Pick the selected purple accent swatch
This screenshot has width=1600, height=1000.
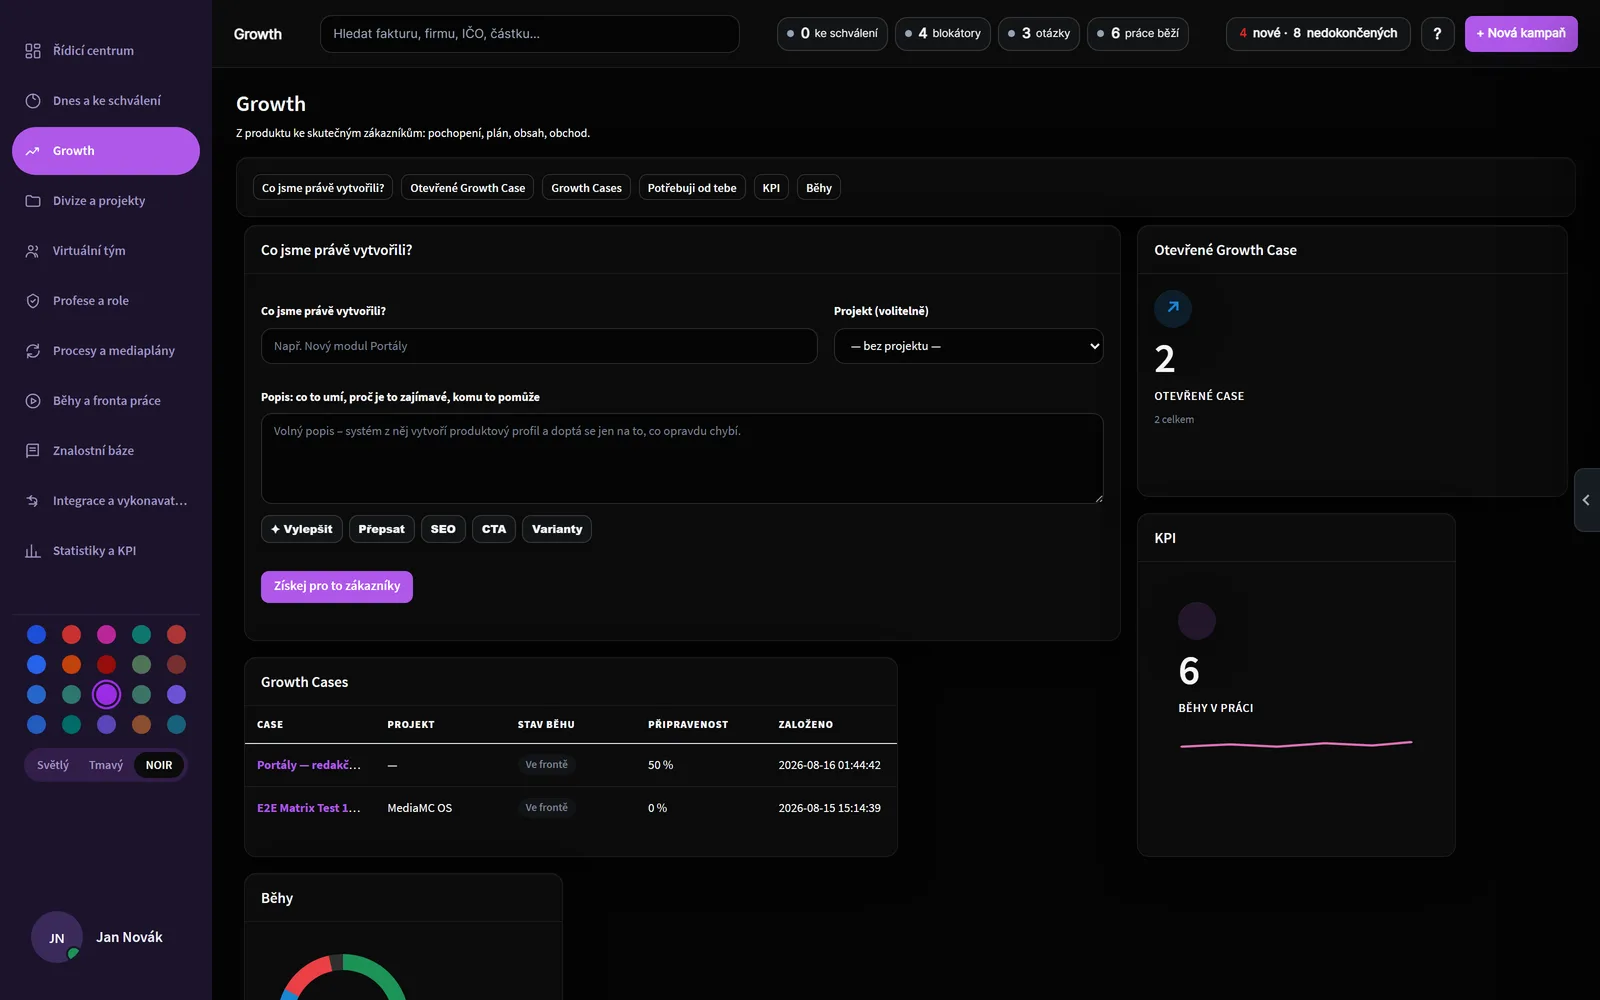pos(107,694)
